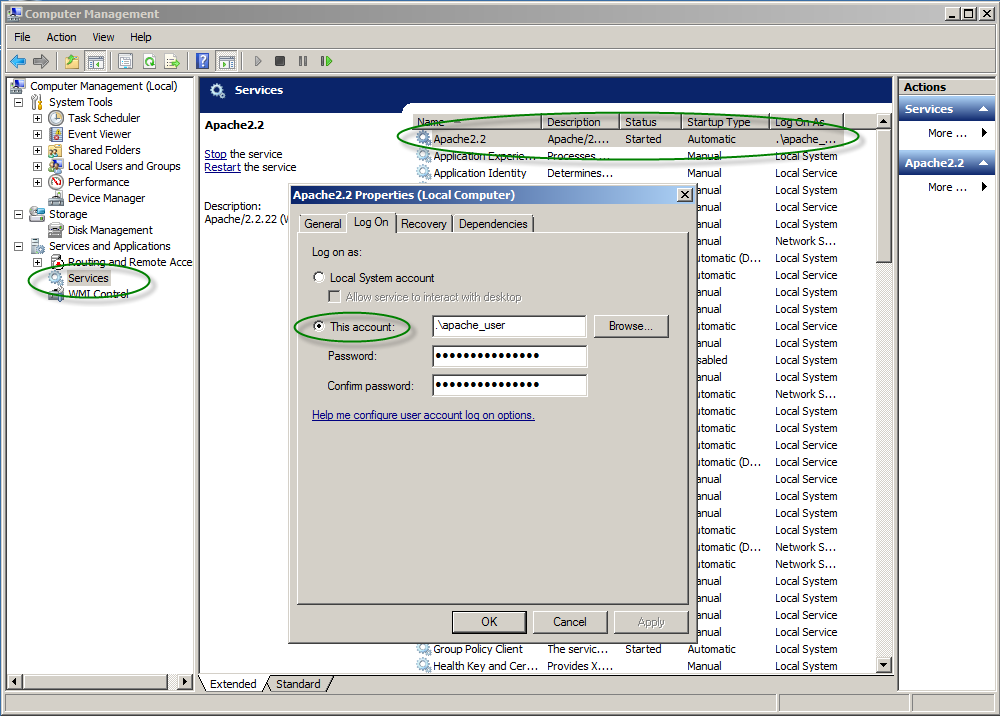This screenshot has width=1000, height=716.
Task: Expand the Routing and Remote Access node
Action: 38,262
